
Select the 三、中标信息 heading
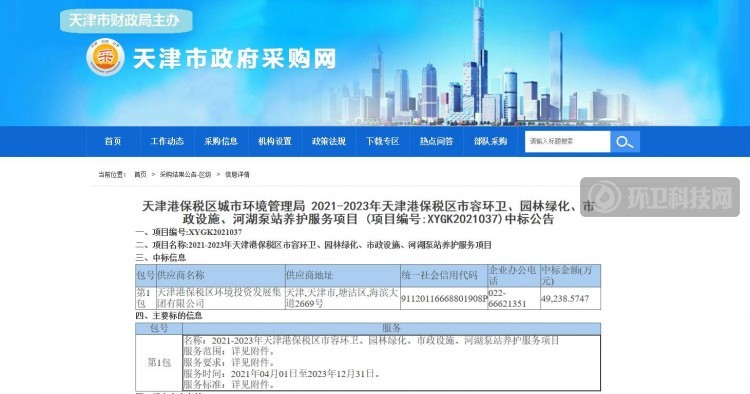click(x=161, y=258)
